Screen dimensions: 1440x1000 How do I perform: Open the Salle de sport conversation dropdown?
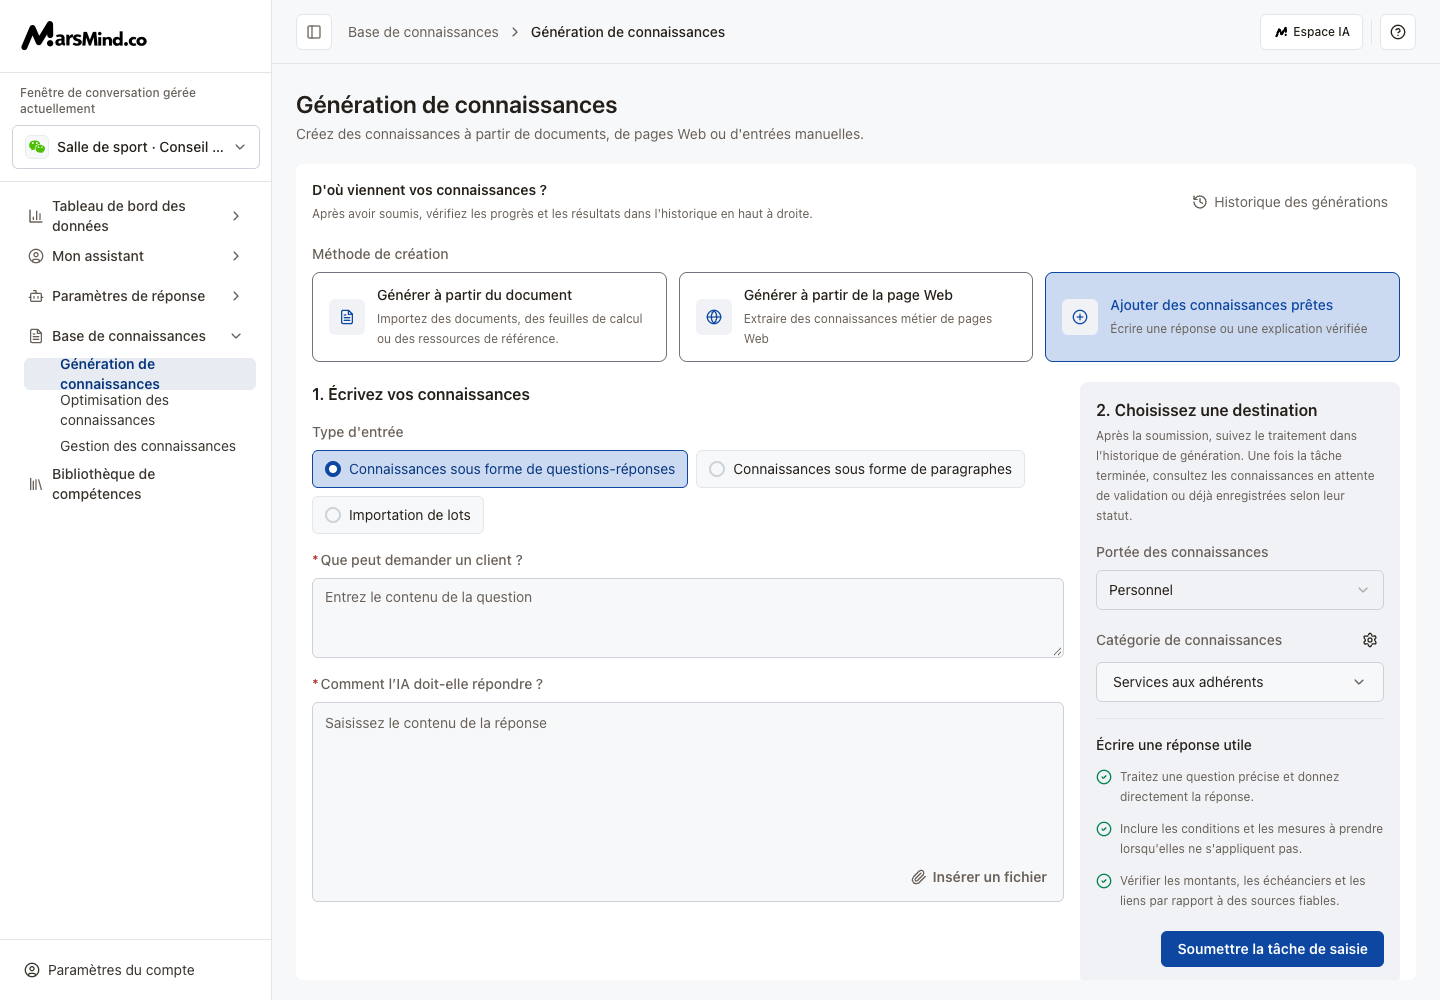[x=136, y=147]
